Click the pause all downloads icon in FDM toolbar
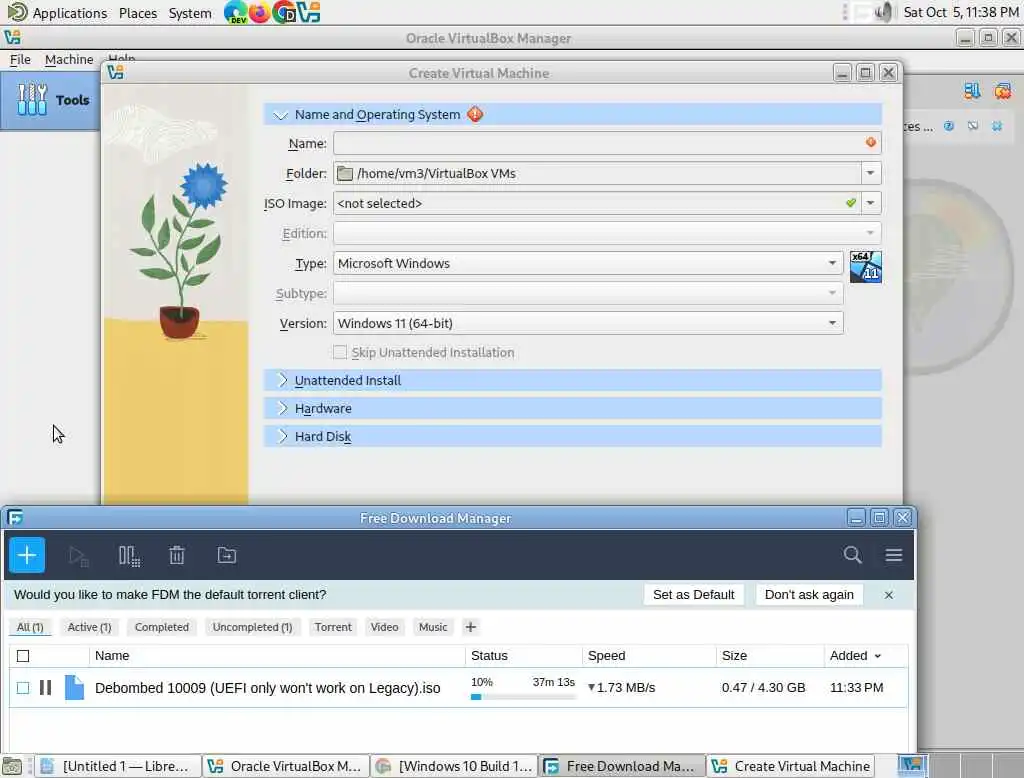The height and width of the screenshot is (778, 1024). (x=129, y=556)
